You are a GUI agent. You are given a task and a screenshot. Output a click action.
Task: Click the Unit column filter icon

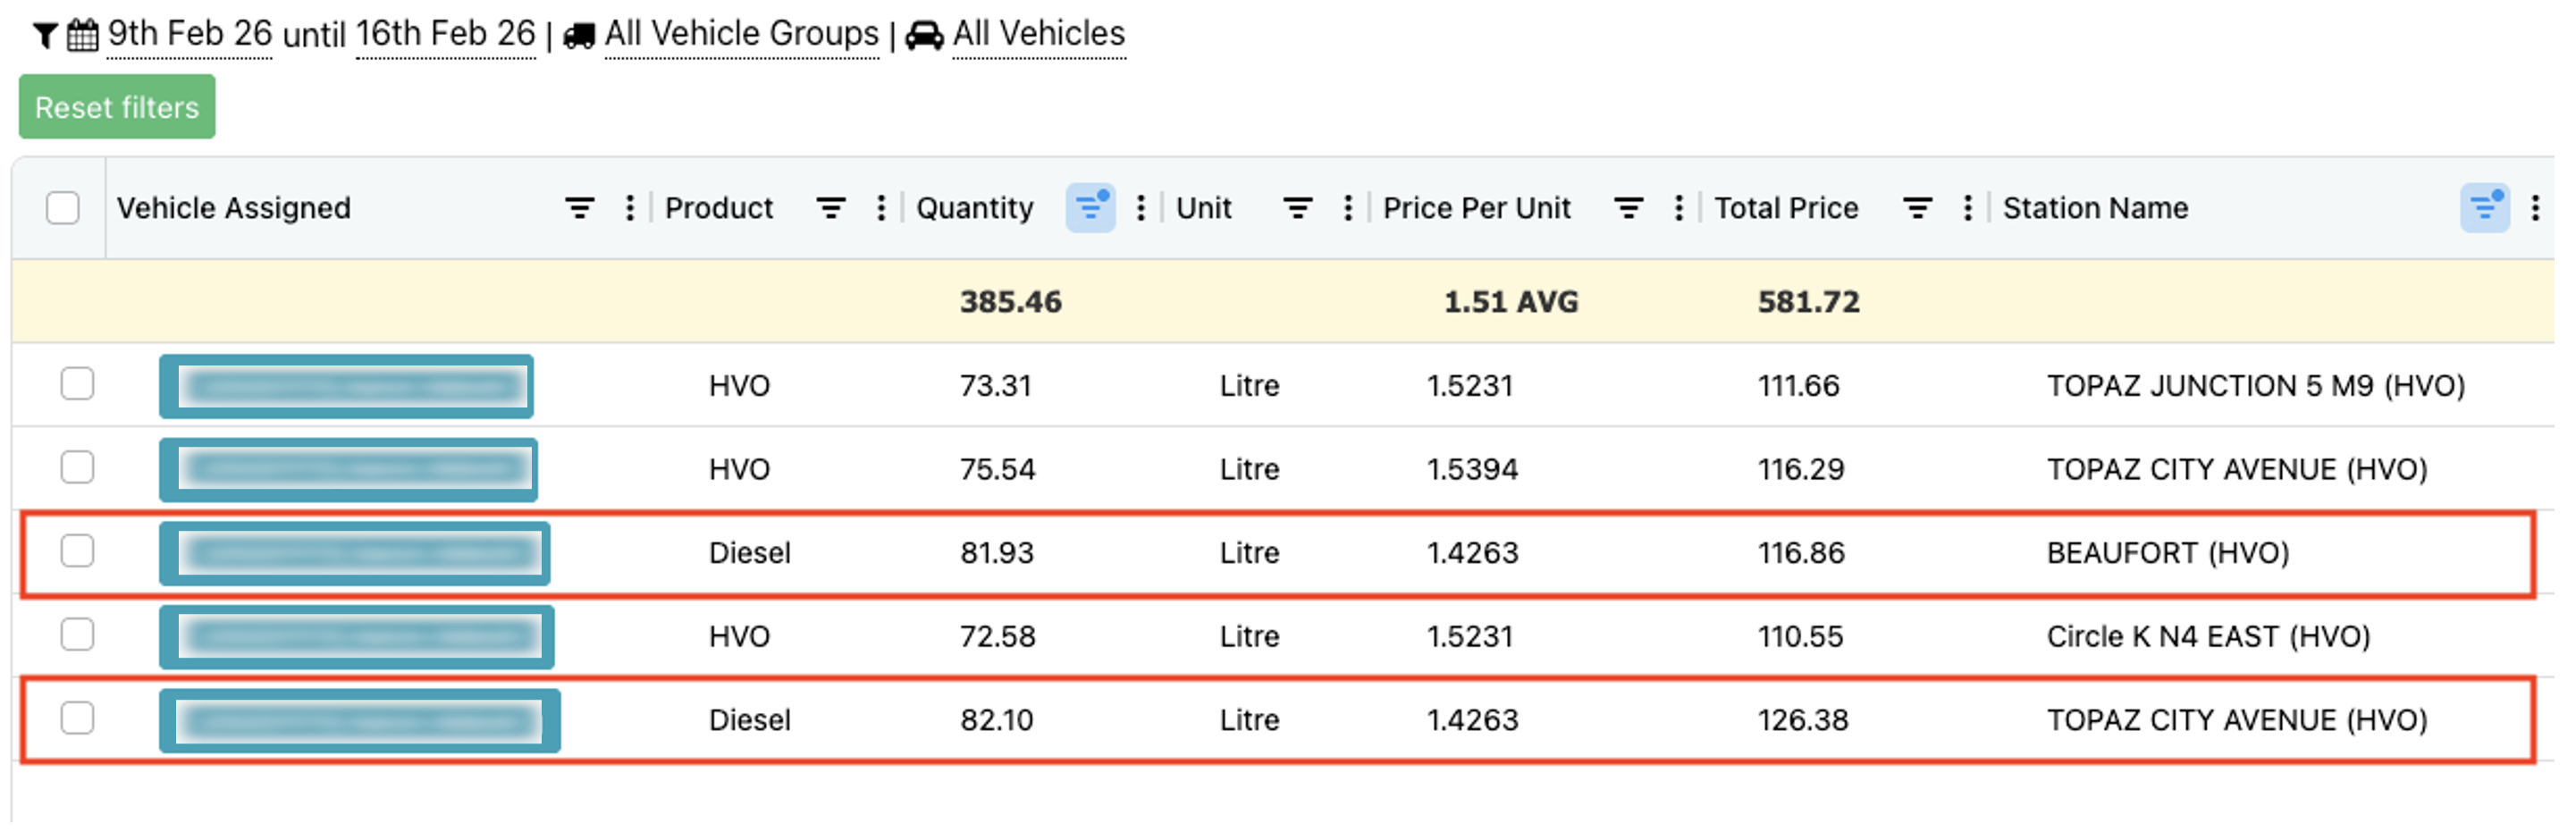click(1297, 208)
